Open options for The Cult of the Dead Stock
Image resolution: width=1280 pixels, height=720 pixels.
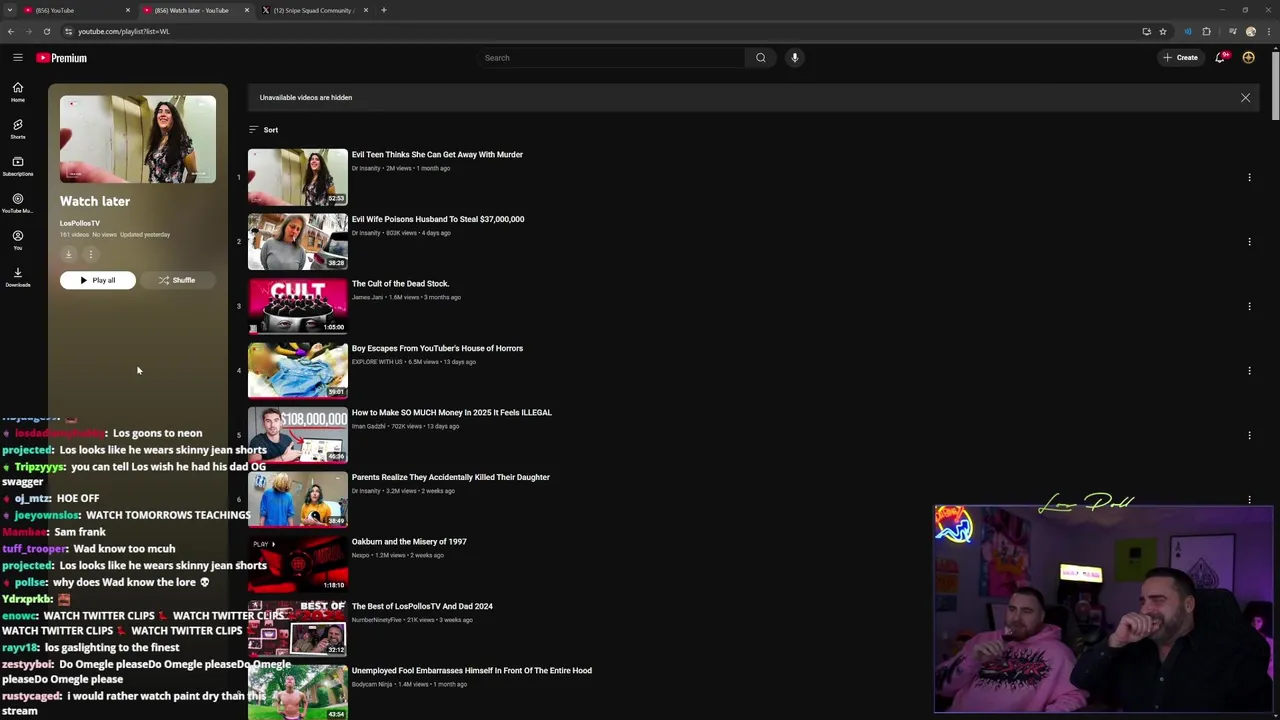click(x=1249, y=306)
